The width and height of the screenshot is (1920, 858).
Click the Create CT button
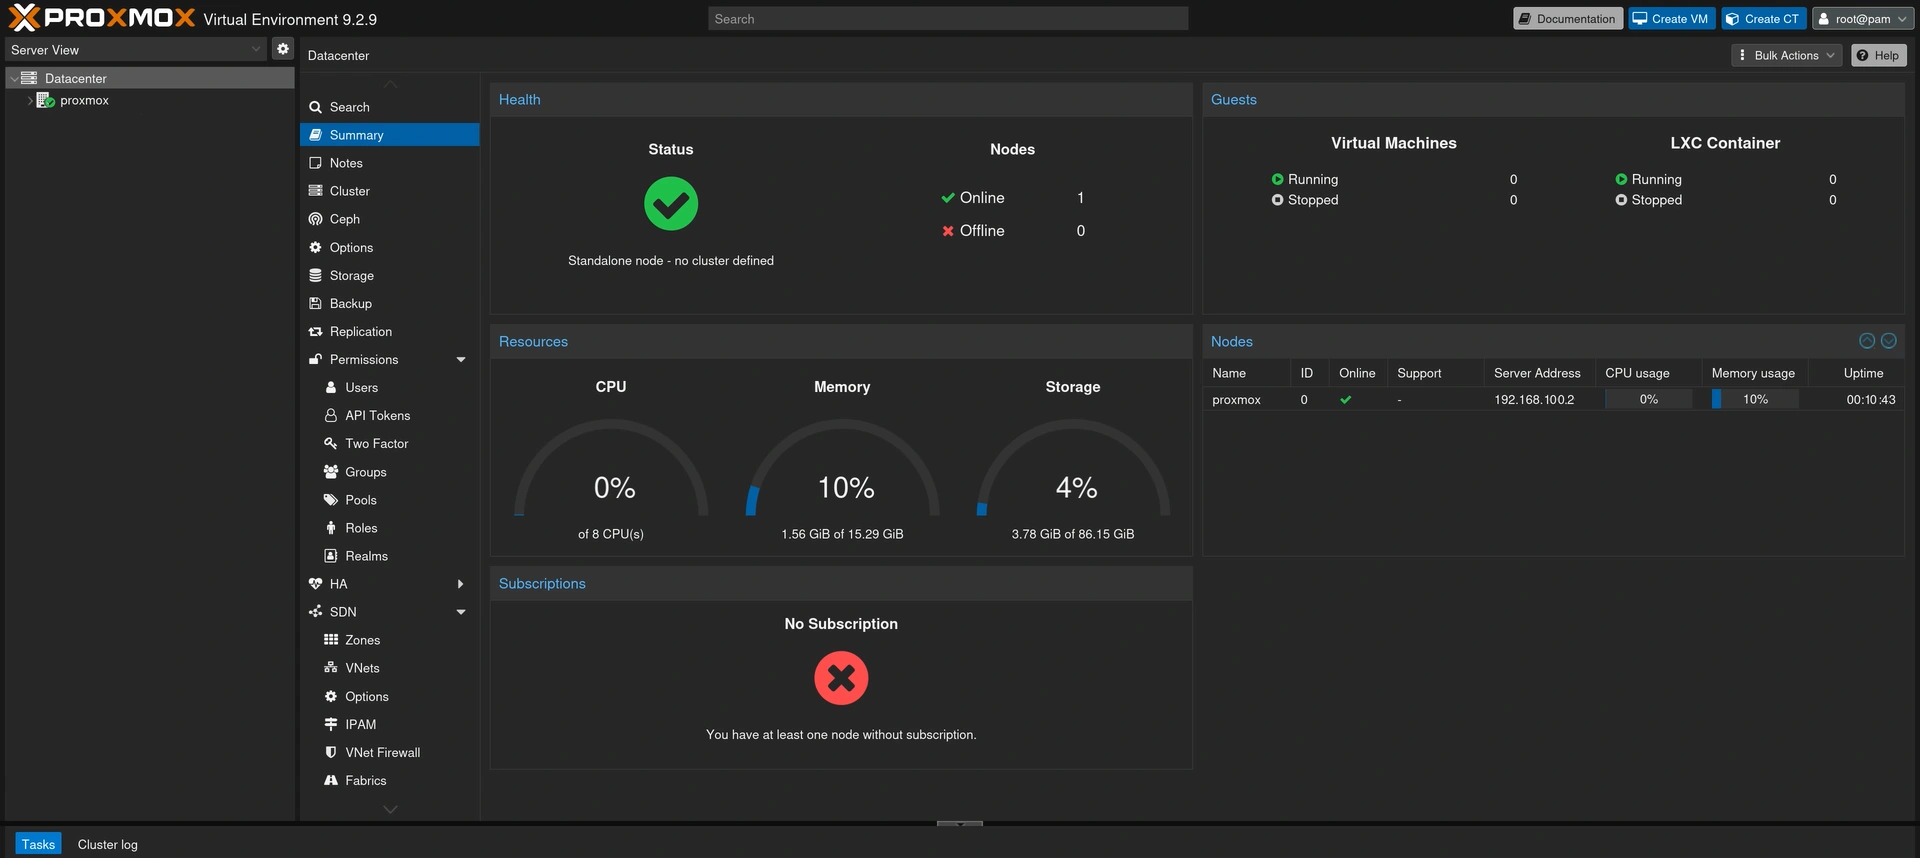click(x=1763, y=19)
